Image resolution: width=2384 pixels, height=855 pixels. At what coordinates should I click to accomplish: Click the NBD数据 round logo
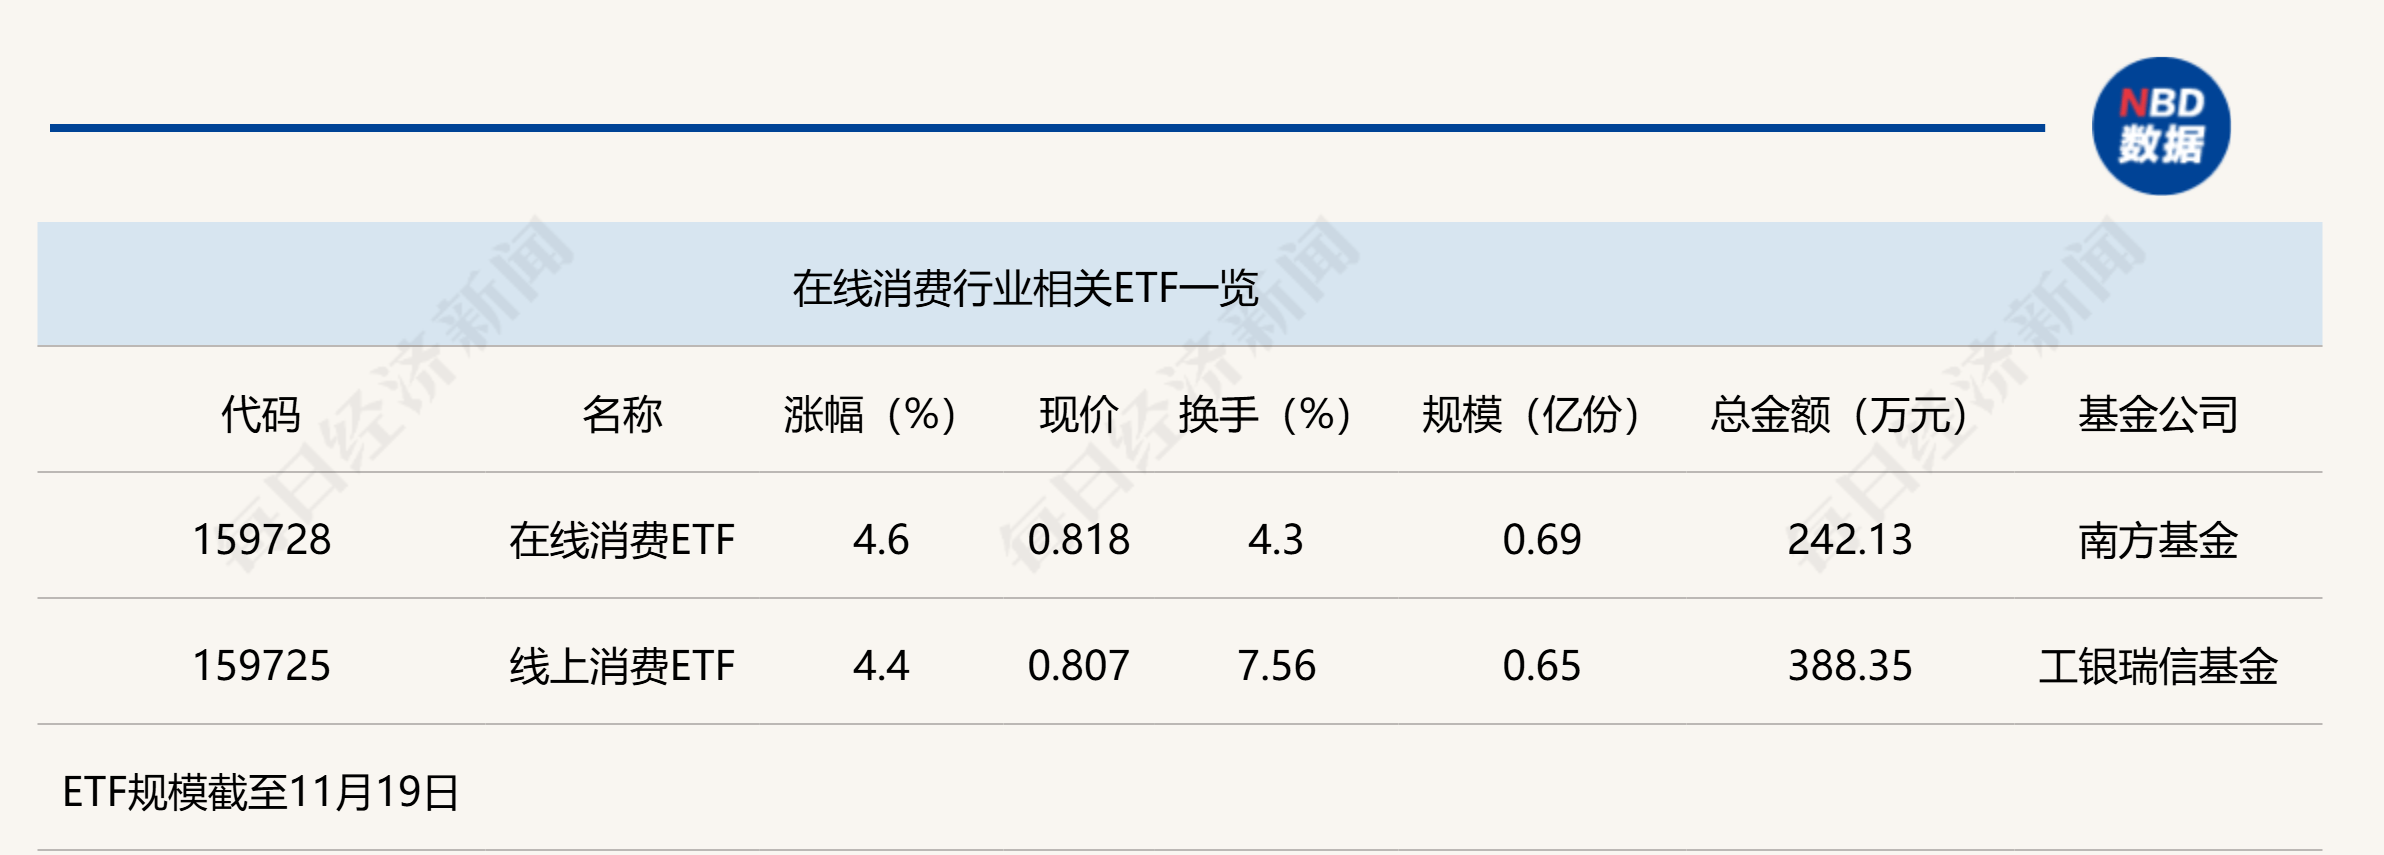(x=2161, y=126)
